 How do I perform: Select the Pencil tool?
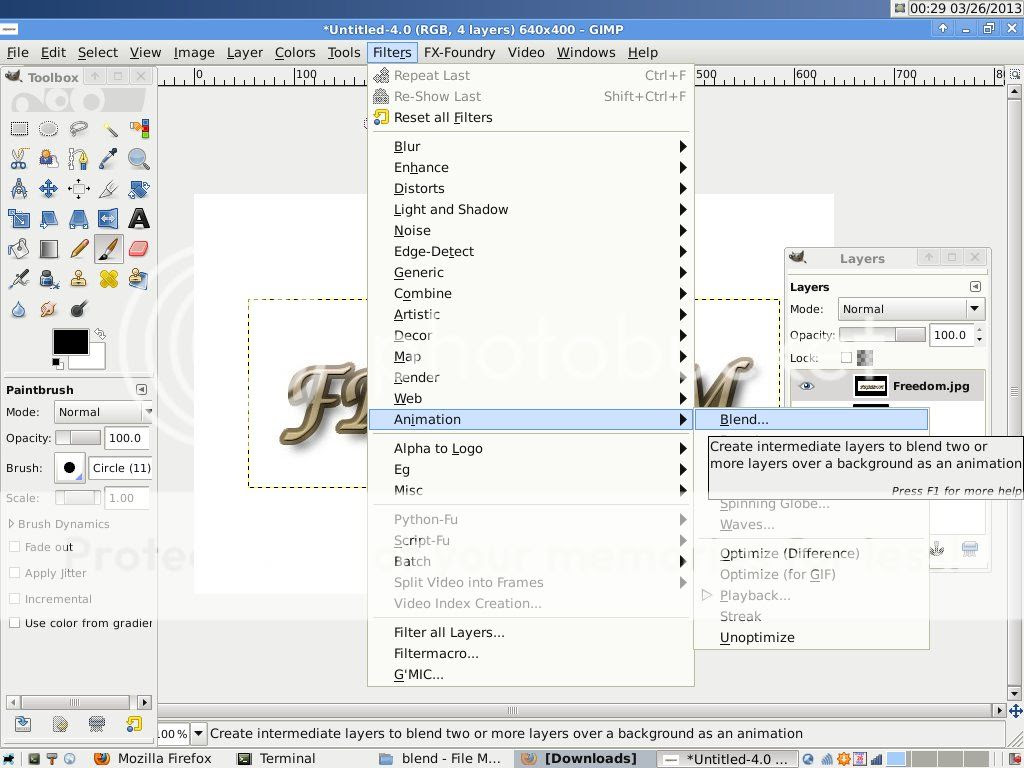click(x=79, y=249)
